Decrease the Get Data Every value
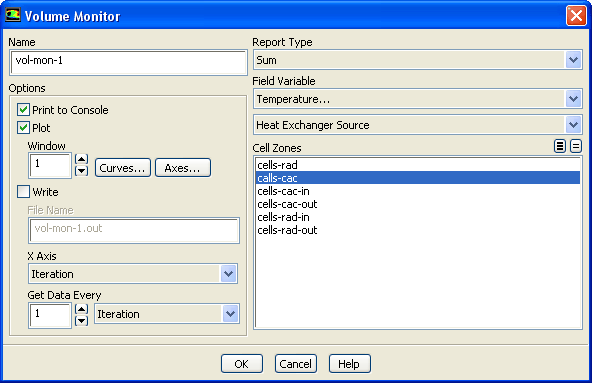592x383 pixels. click(82, 321)
